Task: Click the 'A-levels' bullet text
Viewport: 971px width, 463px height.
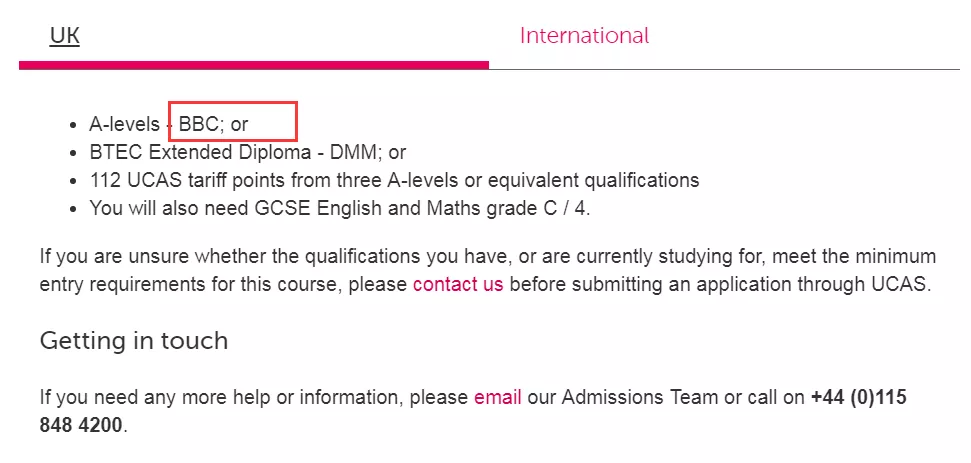Action: click(x=124, y=125)
